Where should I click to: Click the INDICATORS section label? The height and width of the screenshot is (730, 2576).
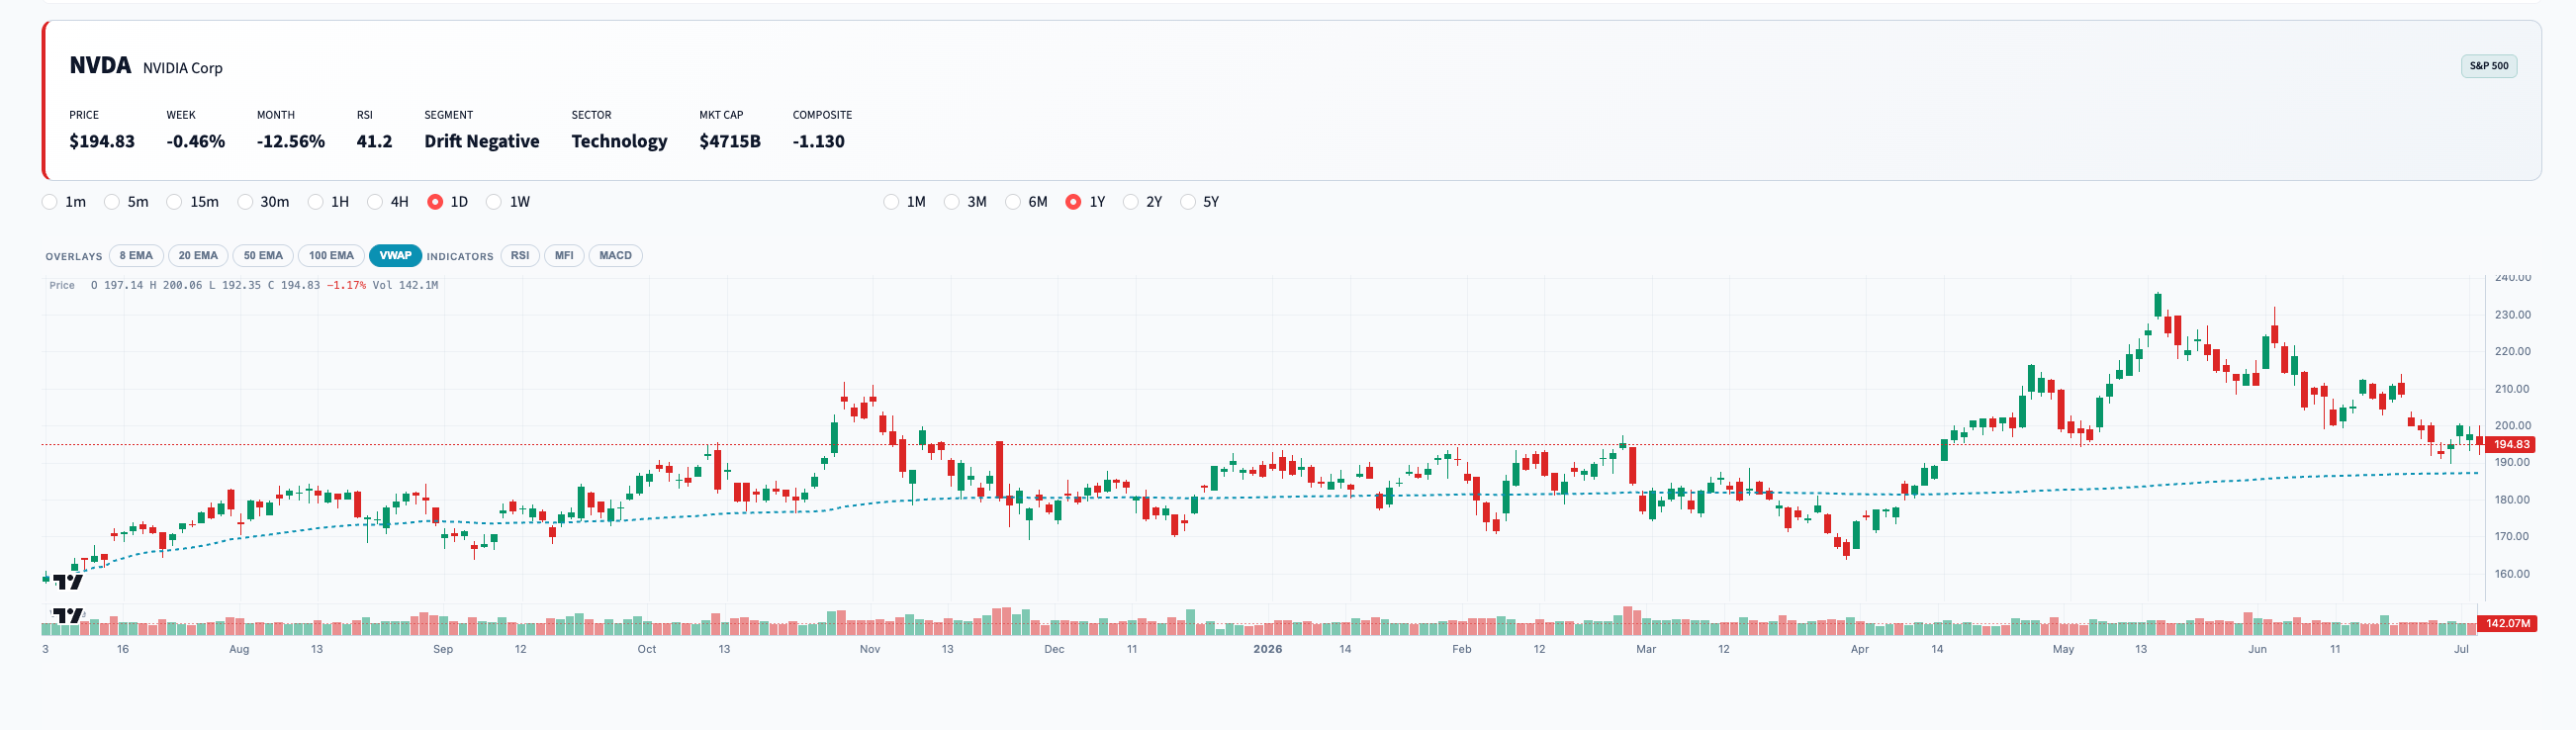(x=460, y=257)
